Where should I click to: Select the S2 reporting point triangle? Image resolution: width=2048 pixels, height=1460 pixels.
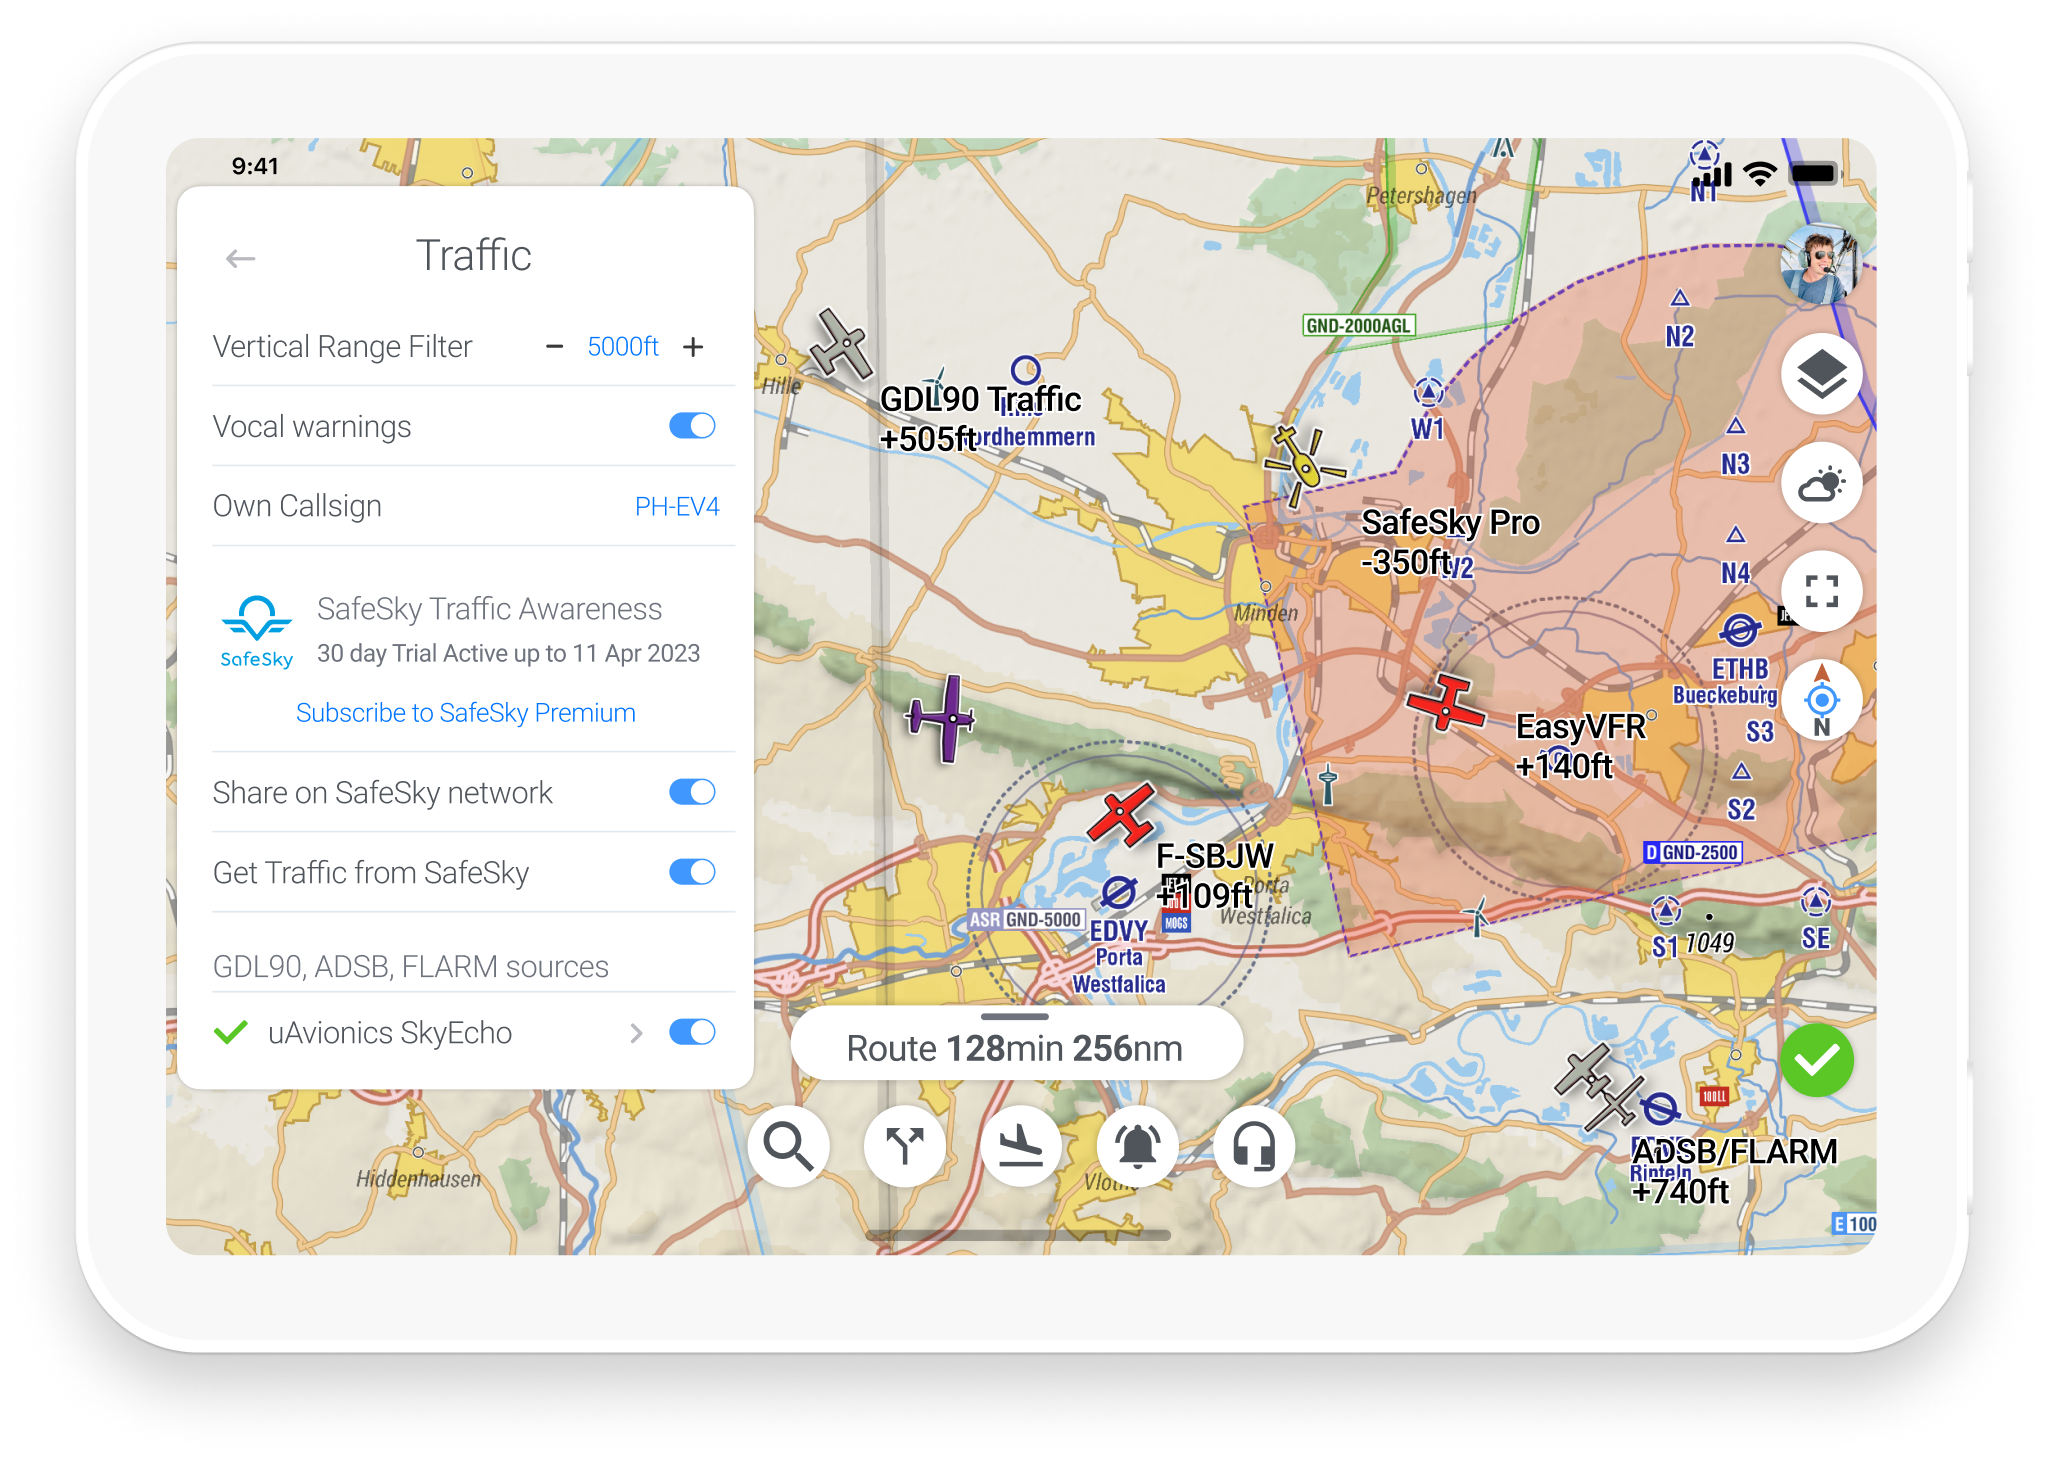point(1742,771)
